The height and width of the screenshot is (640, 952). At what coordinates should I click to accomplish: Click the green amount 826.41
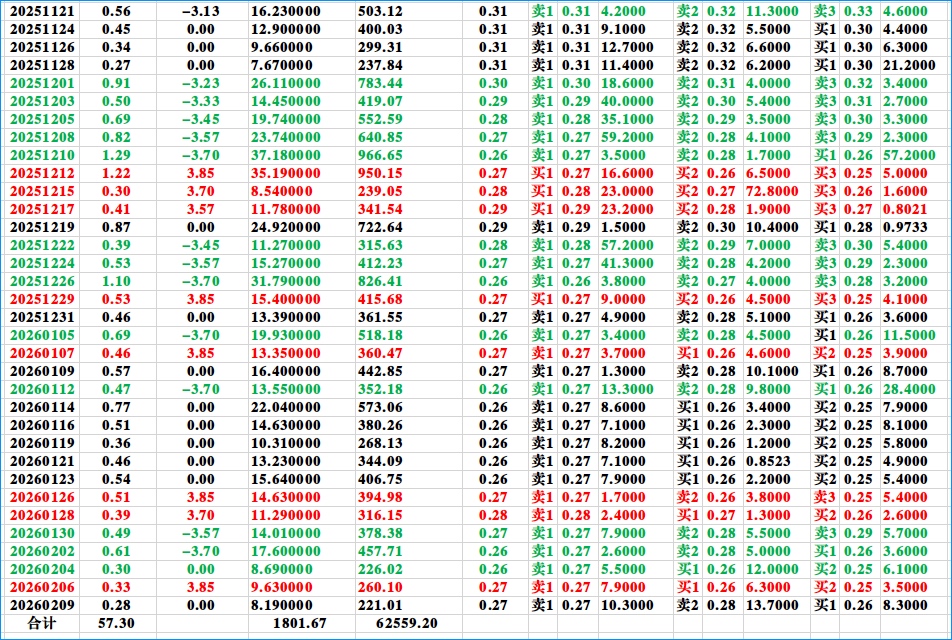coord(380,281)
